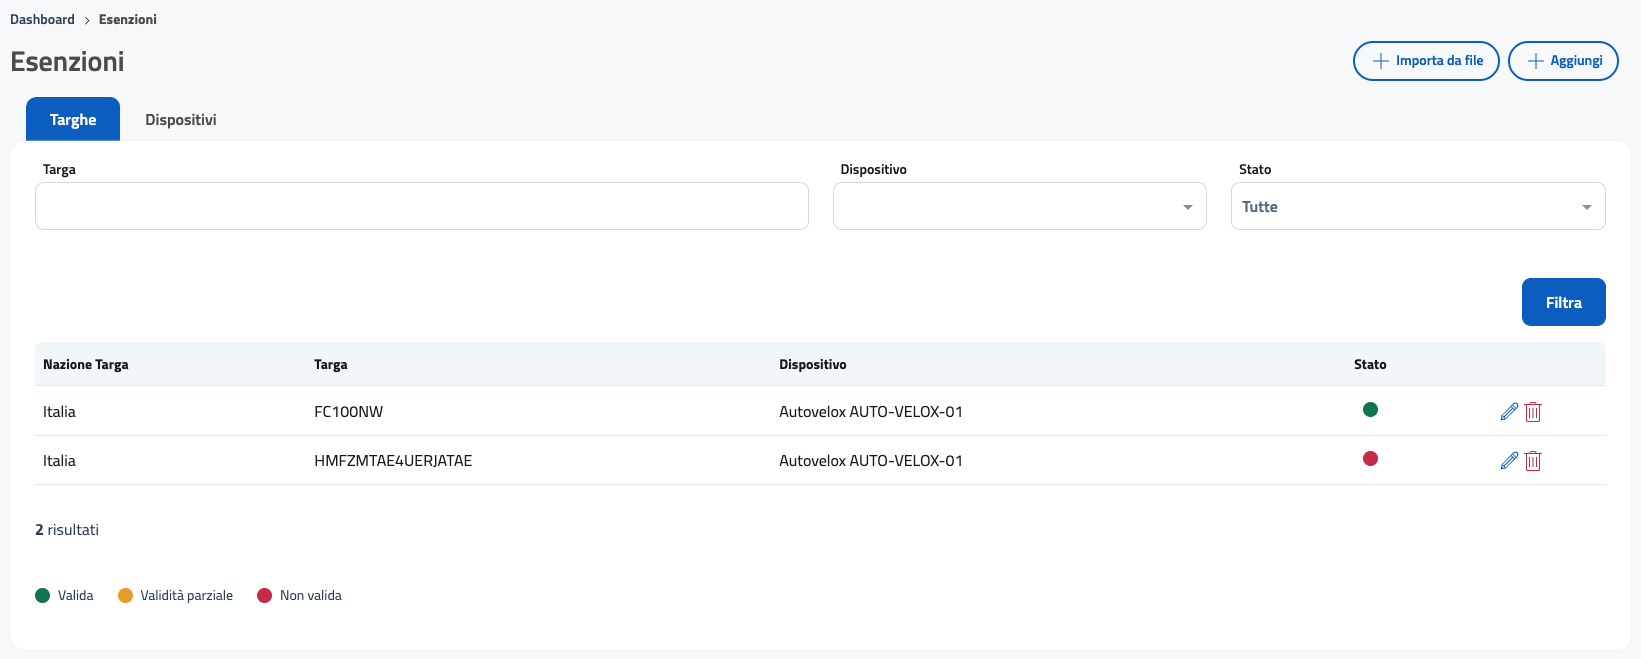This screenshot has height=659, width=1641.
Task: Edit the FC100NW exemption with pencil icon
Action: click(x=1509, y=412)
